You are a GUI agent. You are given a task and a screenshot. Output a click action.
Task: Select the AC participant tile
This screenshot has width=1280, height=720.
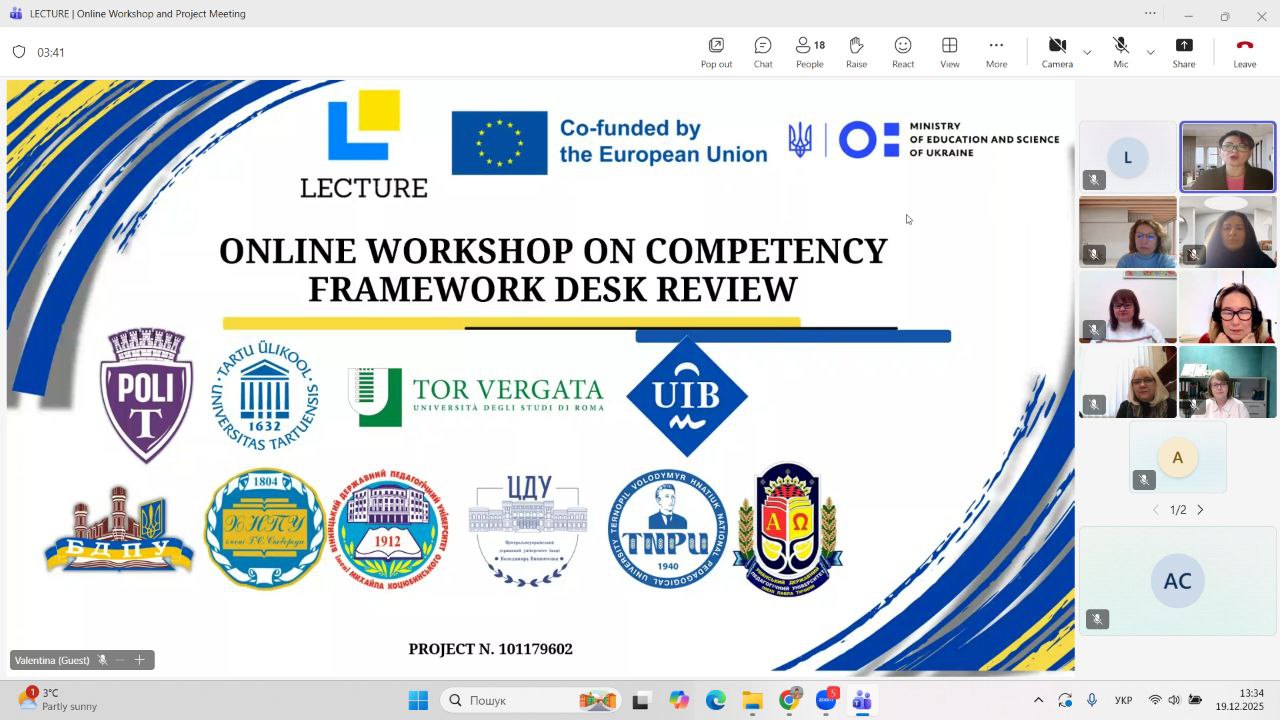click(x=1177, y=581)
